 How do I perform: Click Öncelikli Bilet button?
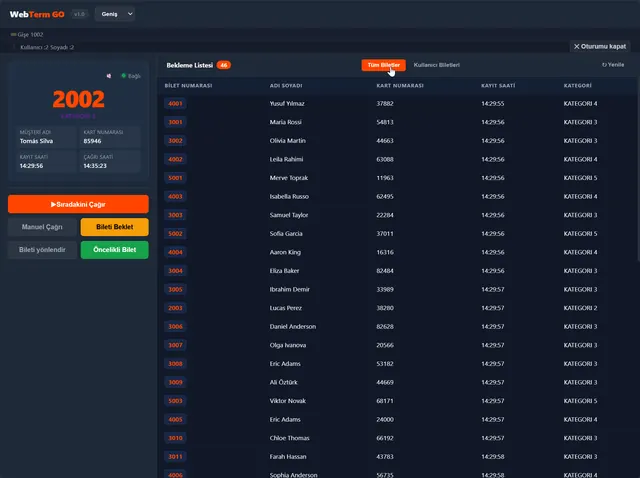[115, 250]
